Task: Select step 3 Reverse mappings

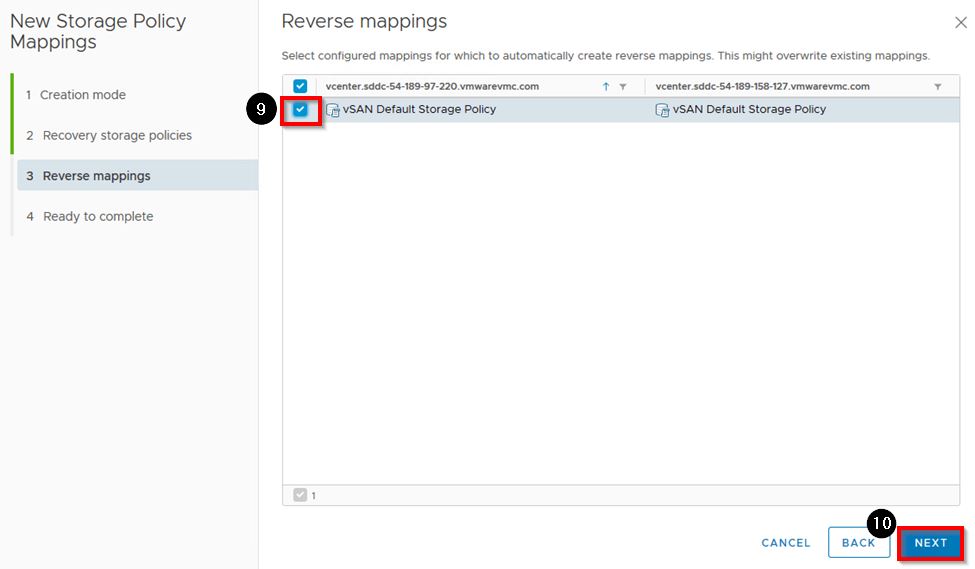Action: click(137, 175)
